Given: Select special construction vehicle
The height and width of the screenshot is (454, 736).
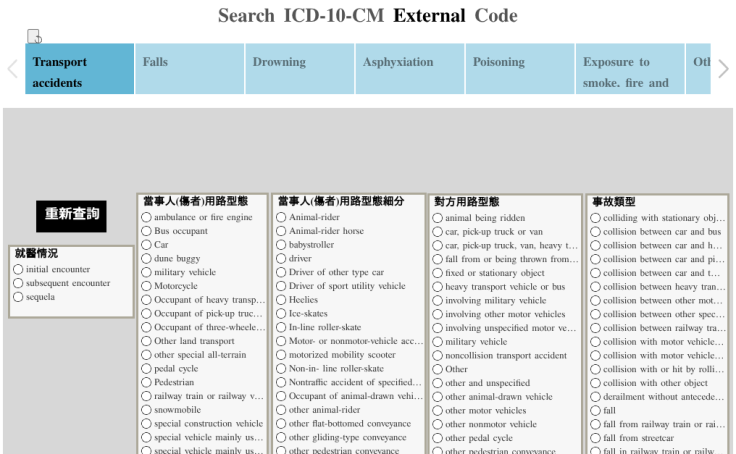Looking at the screenshot, I should pyautogui.click(x=146, y=423).
